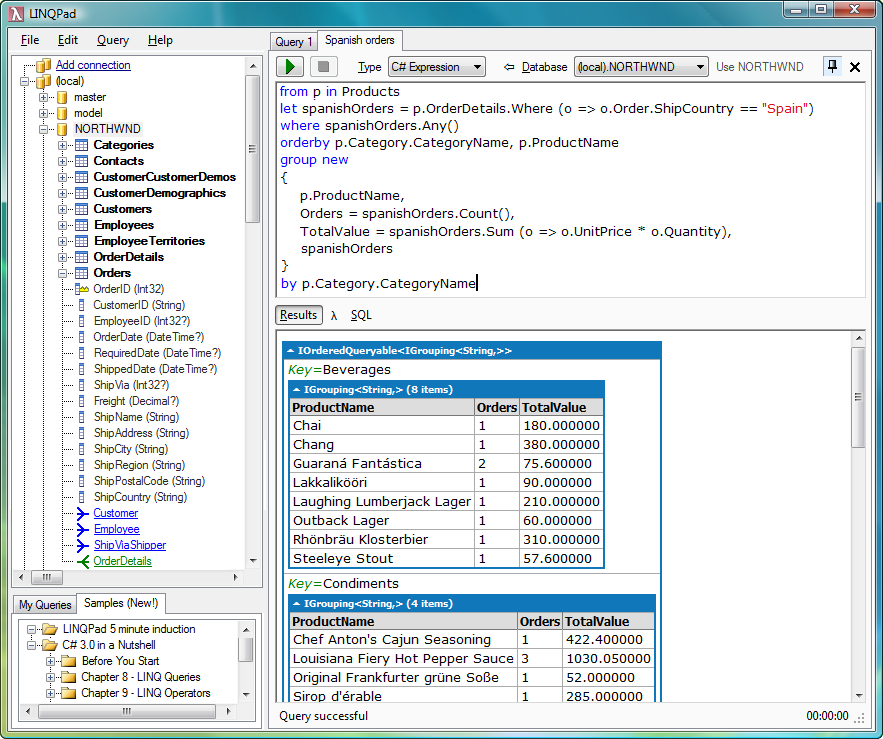This screenshot has height=739, width=883.
Task: Click the NORTHWND database icon in tree
Action: tap(62, 129)
